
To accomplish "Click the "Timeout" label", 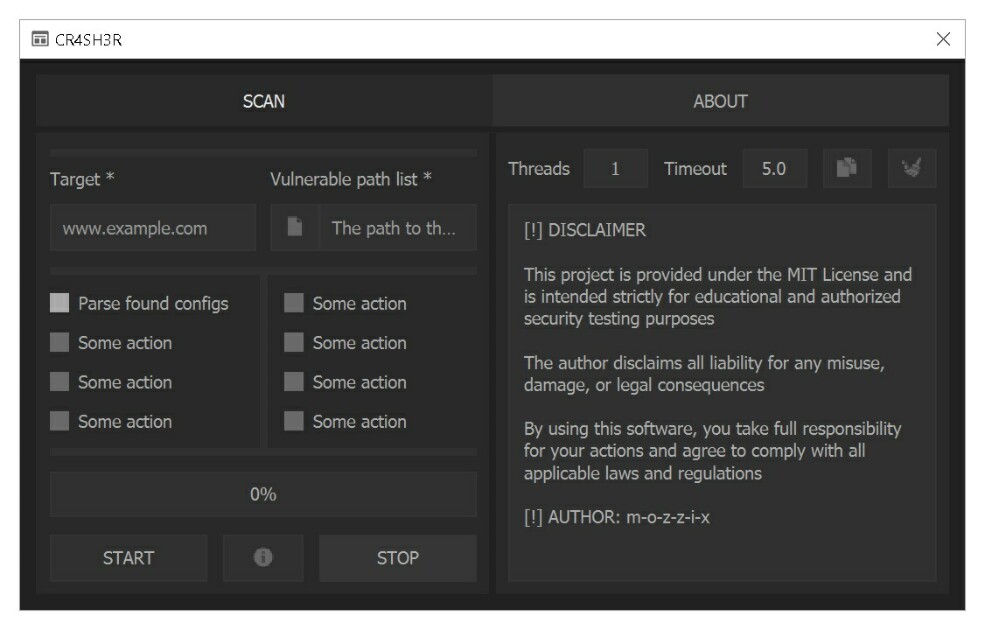I will (x=695, y=168).
